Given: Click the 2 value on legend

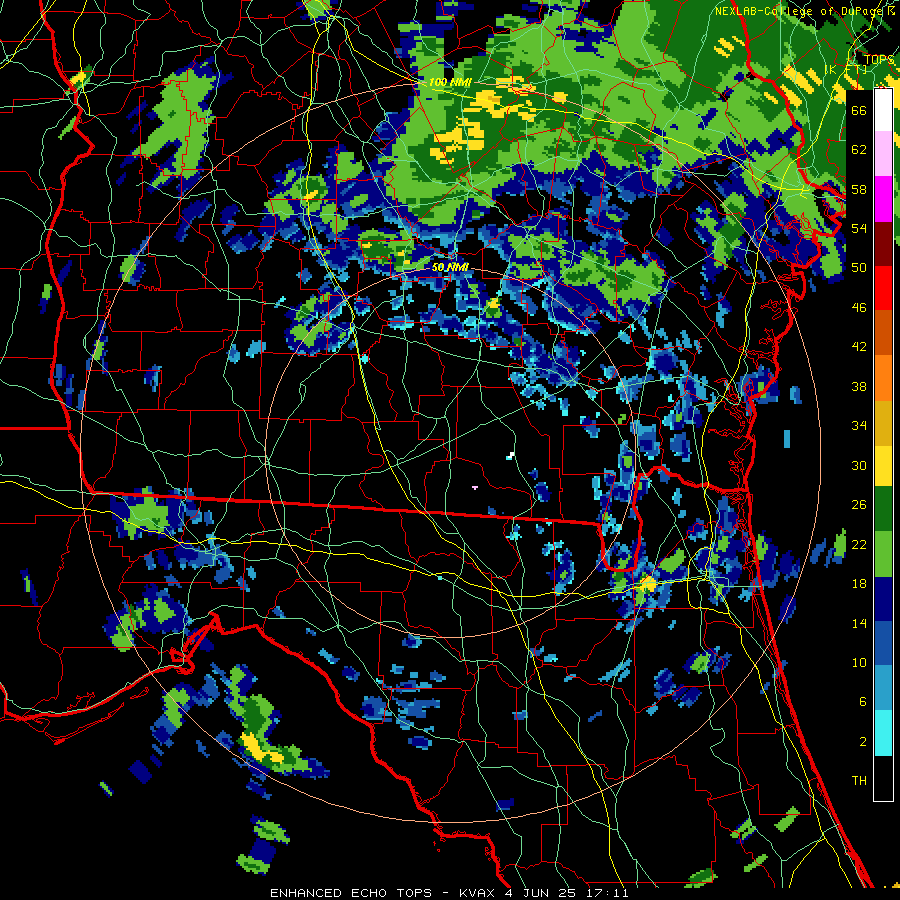Looking at the screenshot, I should click(x=863, y=742).
